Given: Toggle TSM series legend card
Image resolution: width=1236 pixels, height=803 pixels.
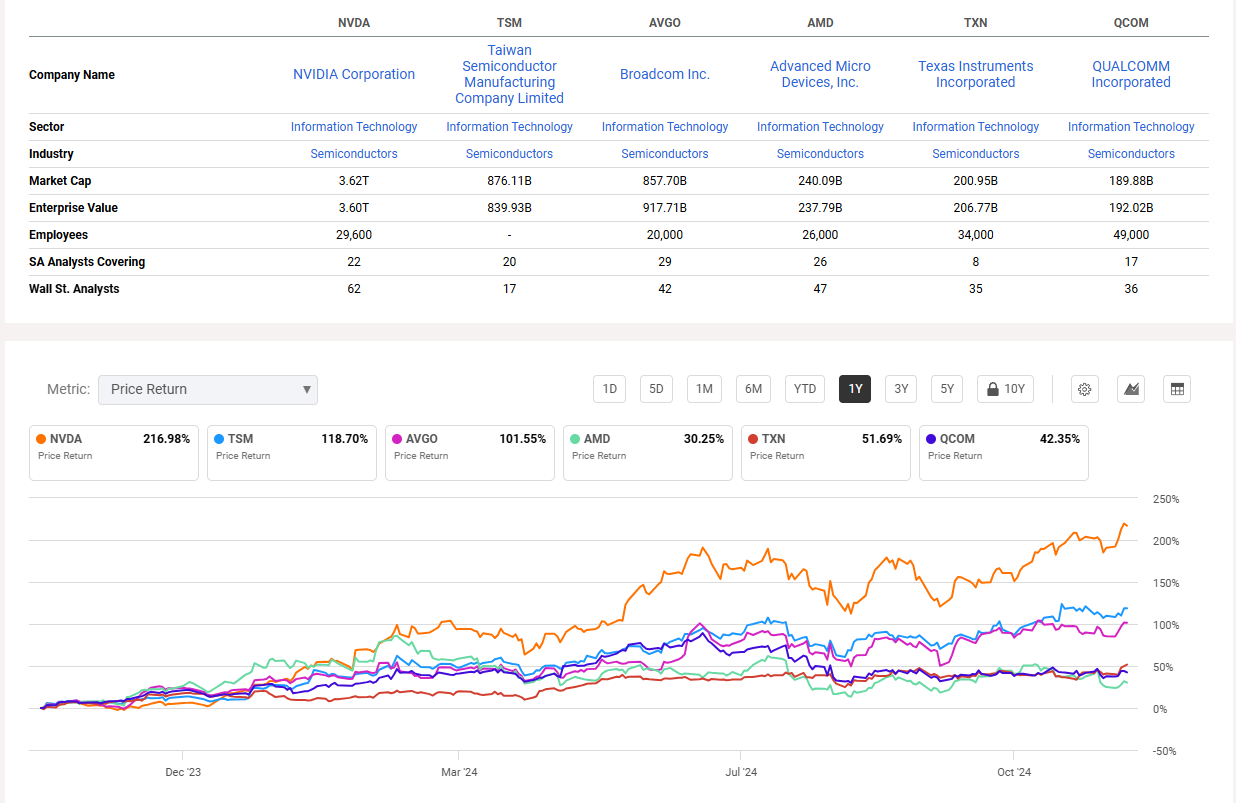Looking at the screenshot, I should pyautogui.click(x=292, y=452).
